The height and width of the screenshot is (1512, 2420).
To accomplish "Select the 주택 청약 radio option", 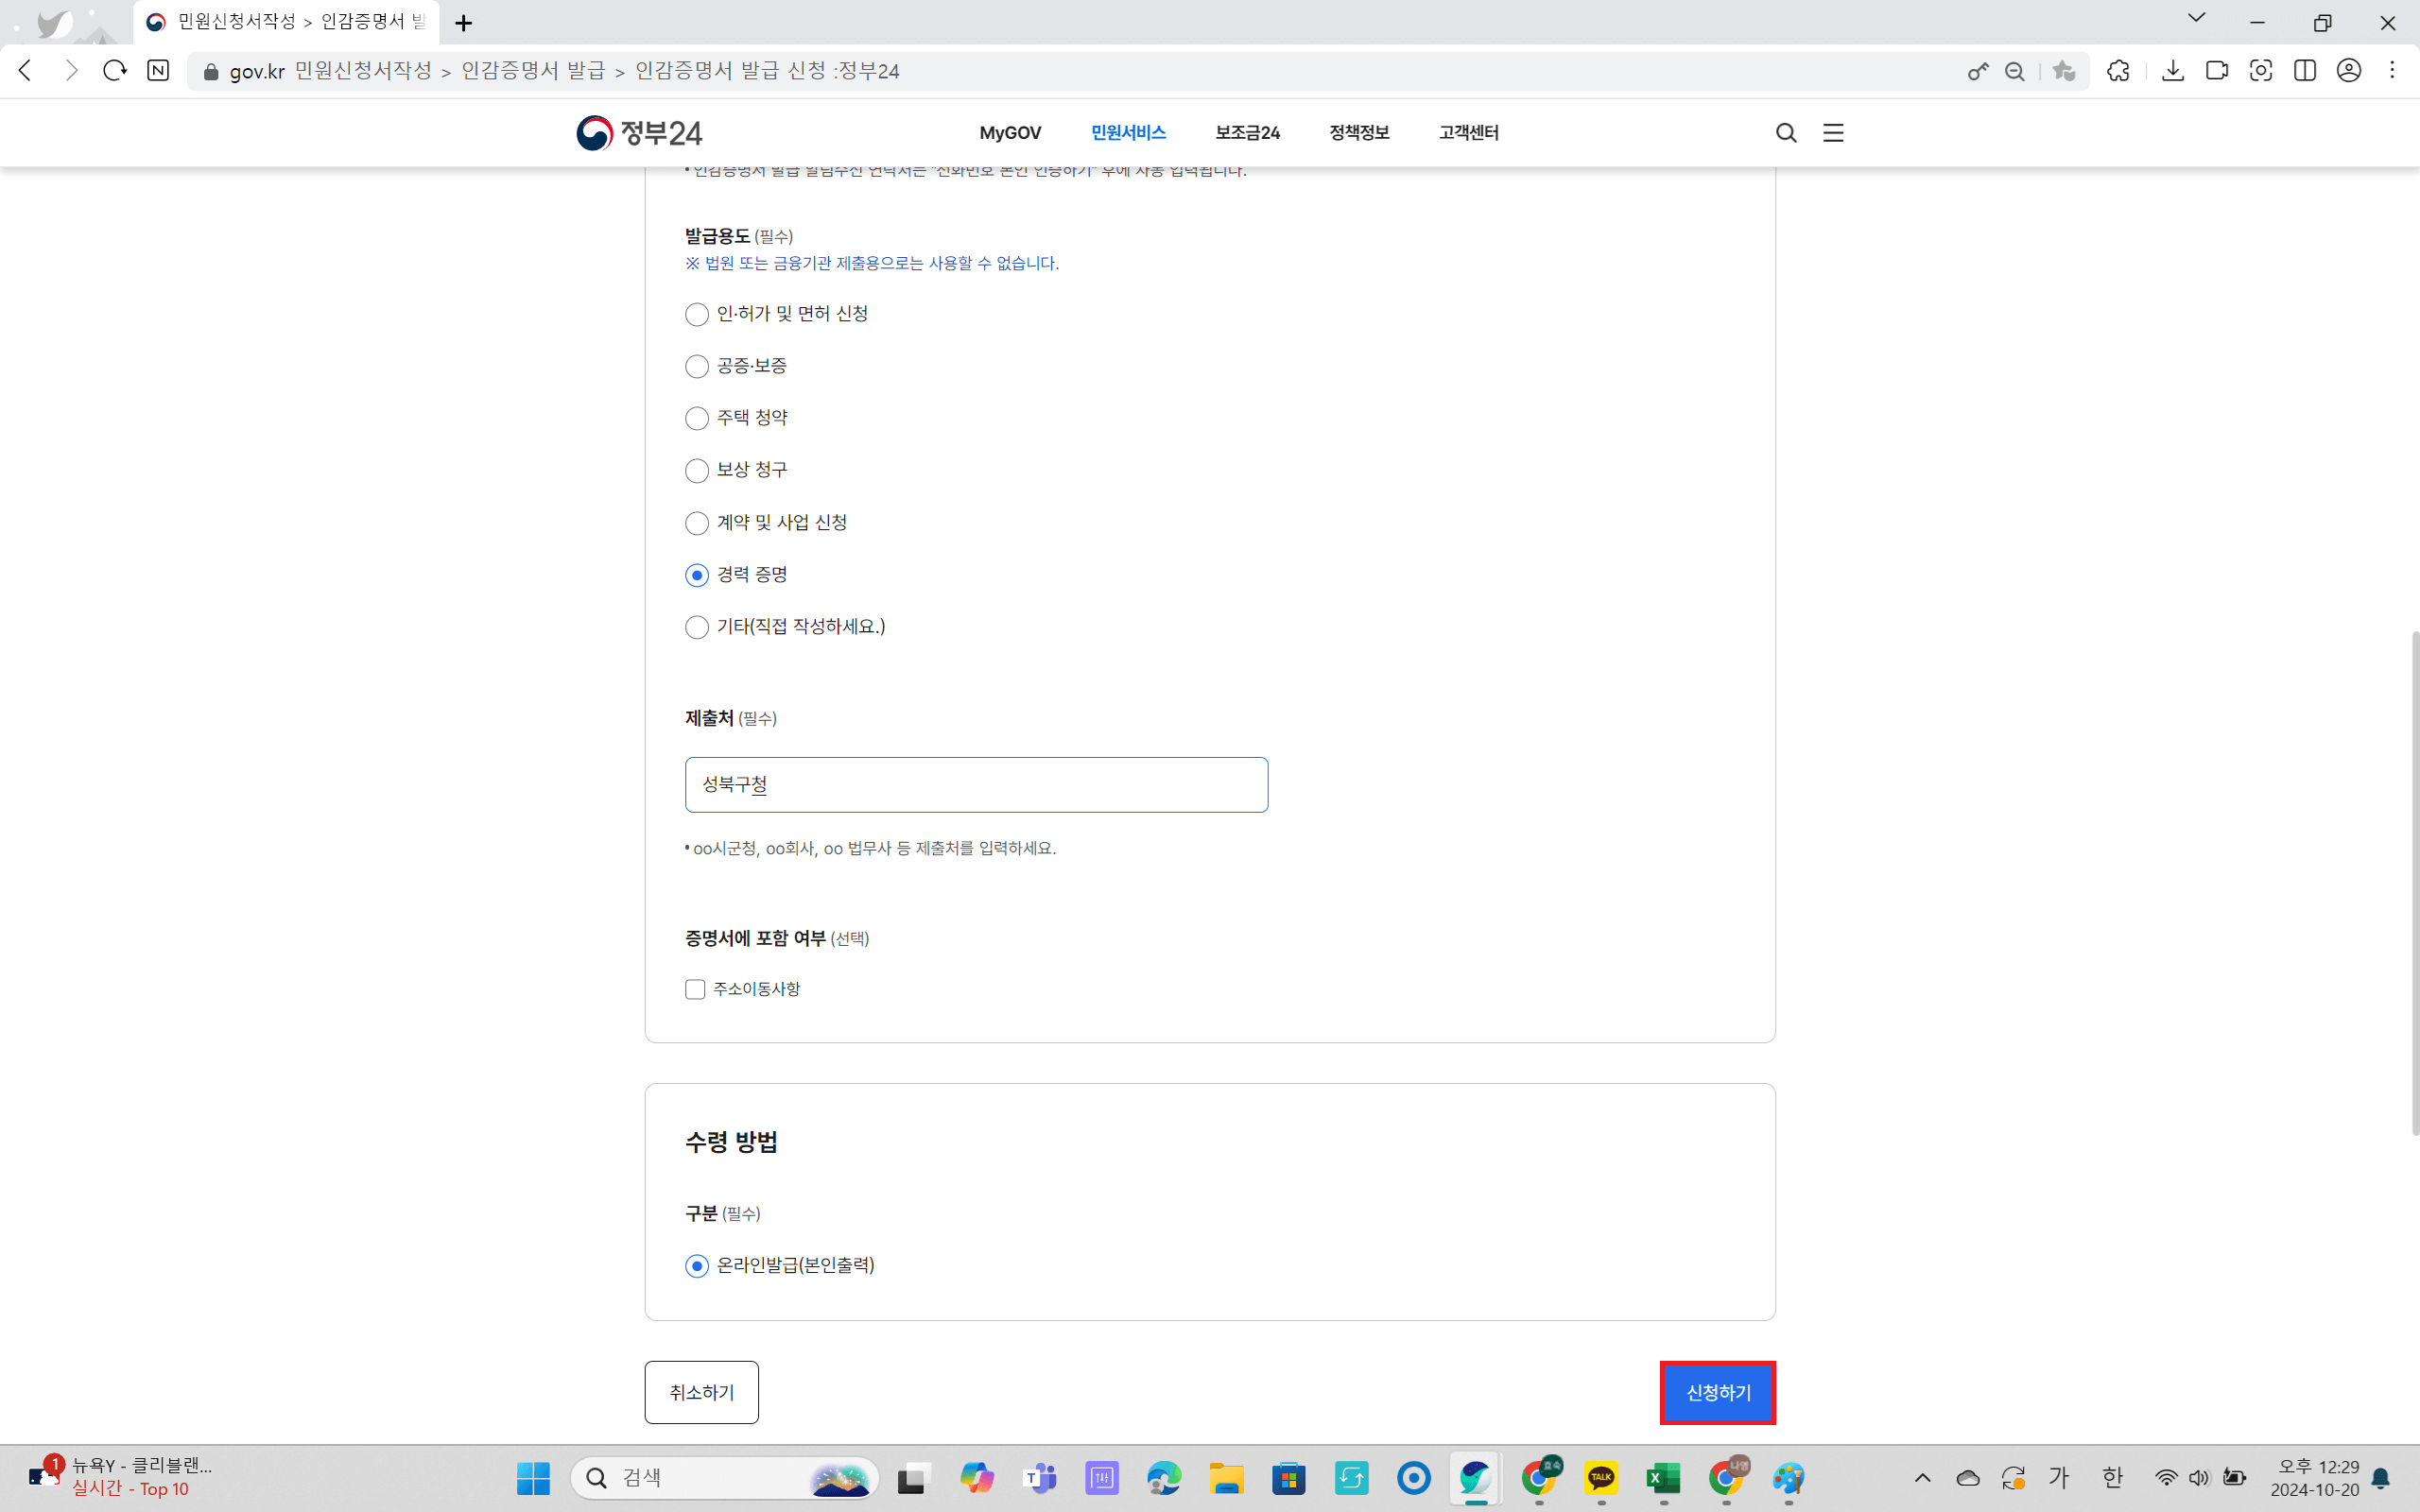I will pyautogui.click(x=697, y=418).
